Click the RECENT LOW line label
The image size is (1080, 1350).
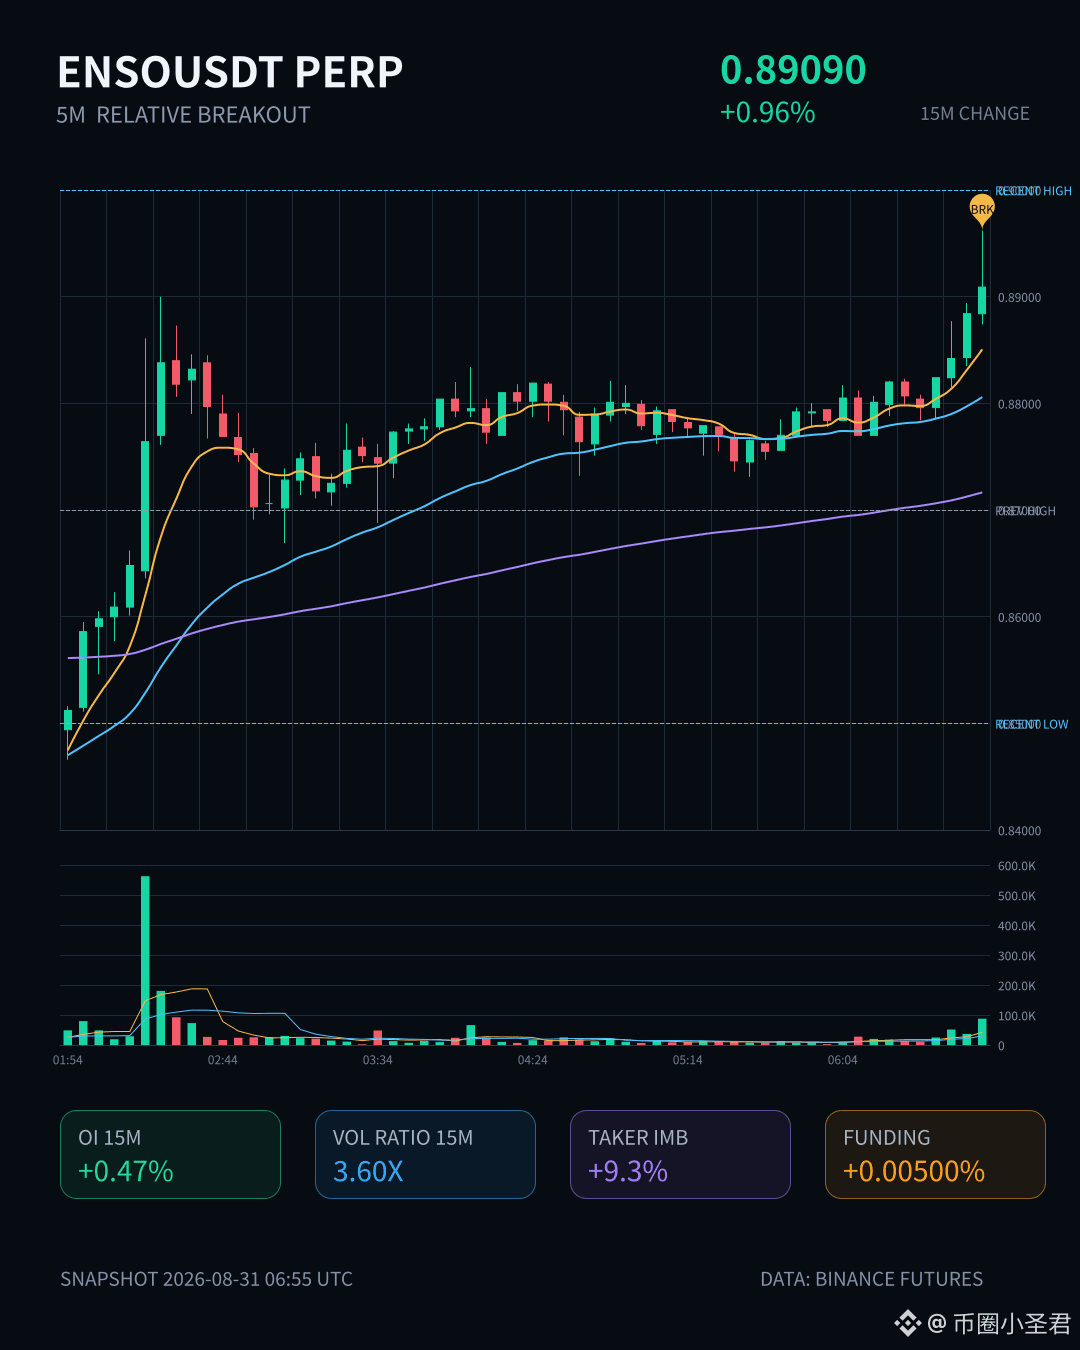point(1031,724)
